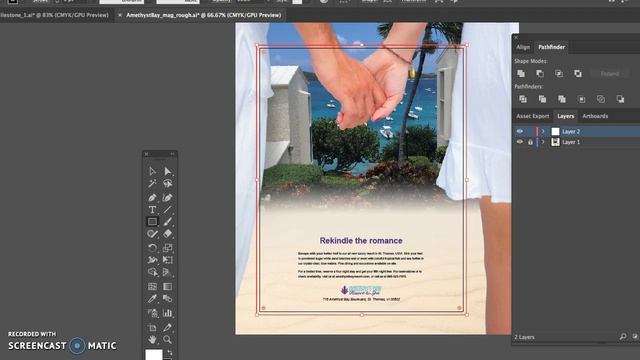Viewport: 640px width, 360px height.
Task: Expand Layer 2 contents arrow
Action: (x=543, y=131)
